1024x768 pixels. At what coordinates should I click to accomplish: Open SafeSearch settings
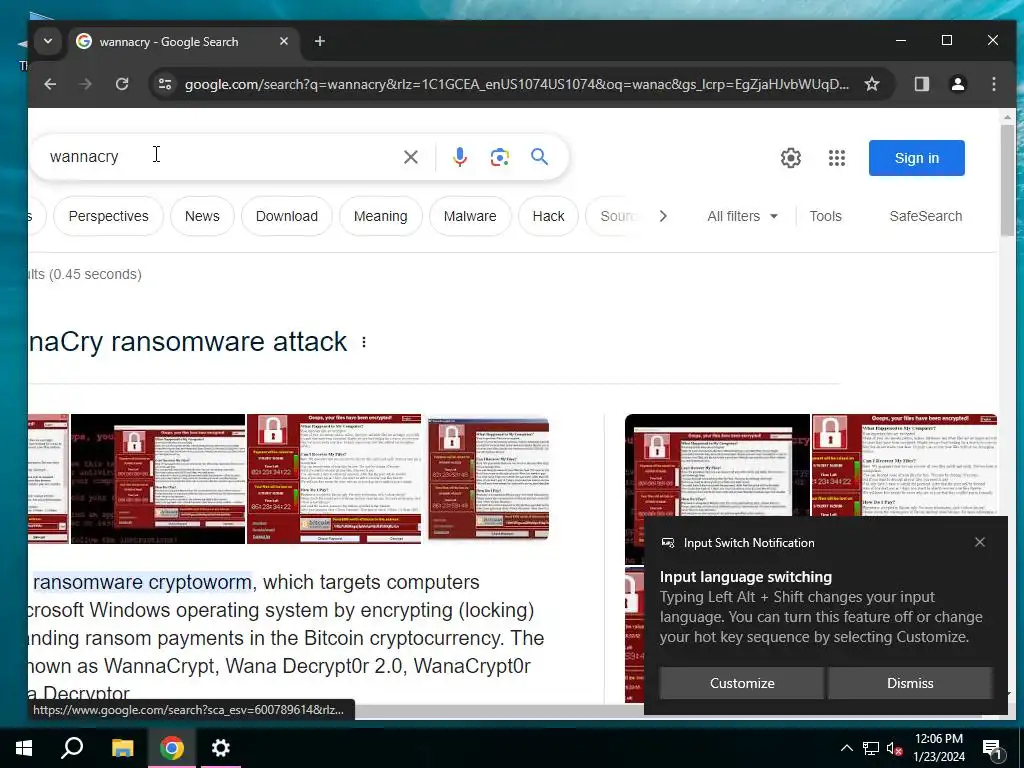(925, 216)
